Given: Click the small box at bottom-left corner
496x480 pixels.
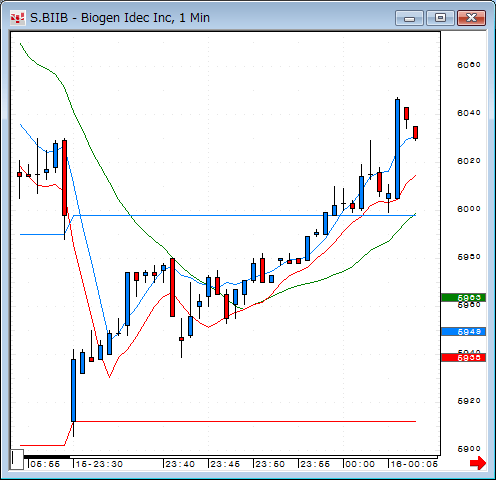Looking at the screenshot, I should coord(17,459).
